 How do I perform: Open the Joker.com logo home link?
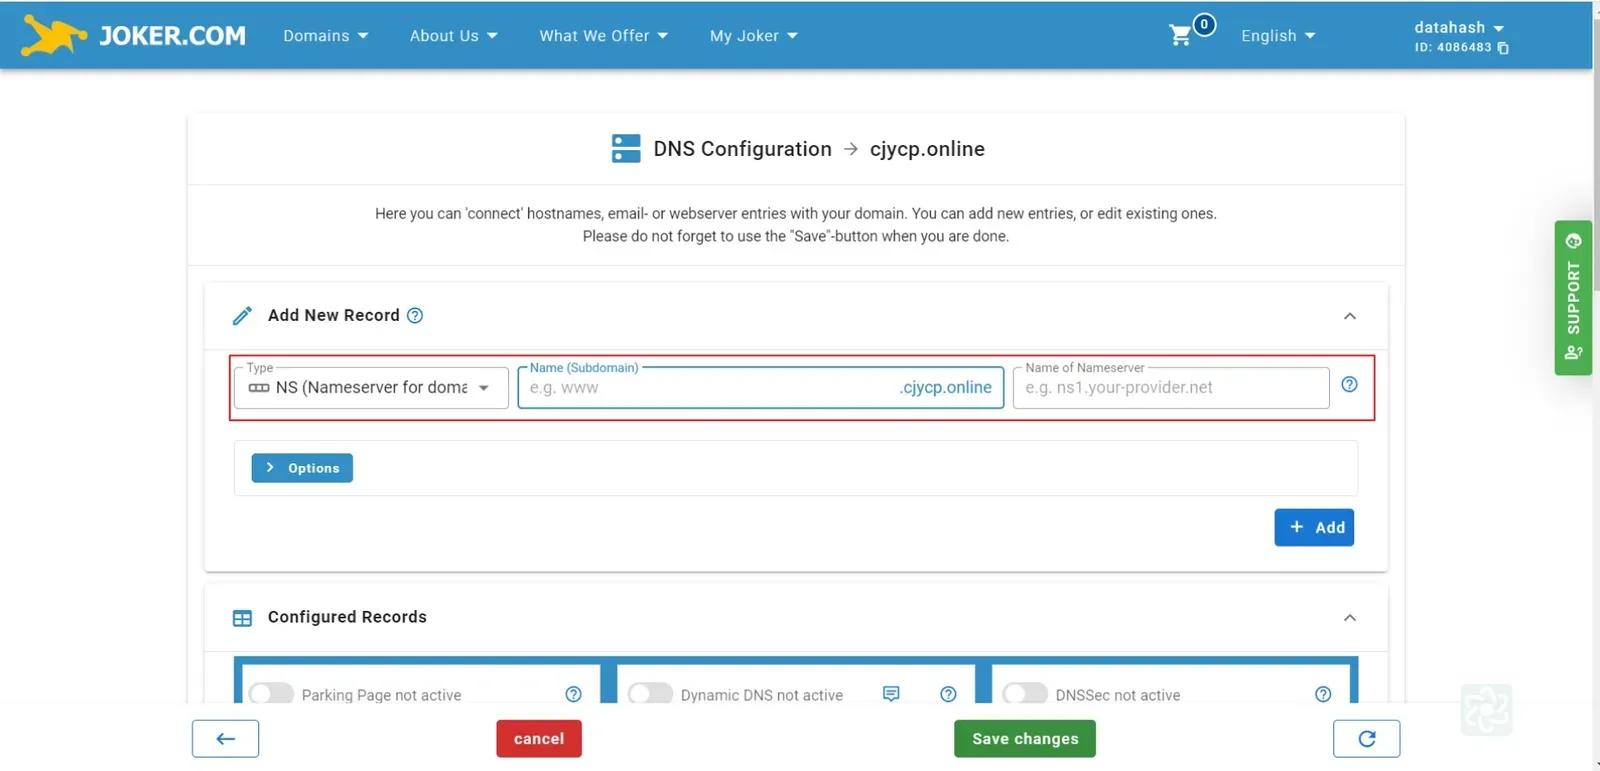point(134,36)
